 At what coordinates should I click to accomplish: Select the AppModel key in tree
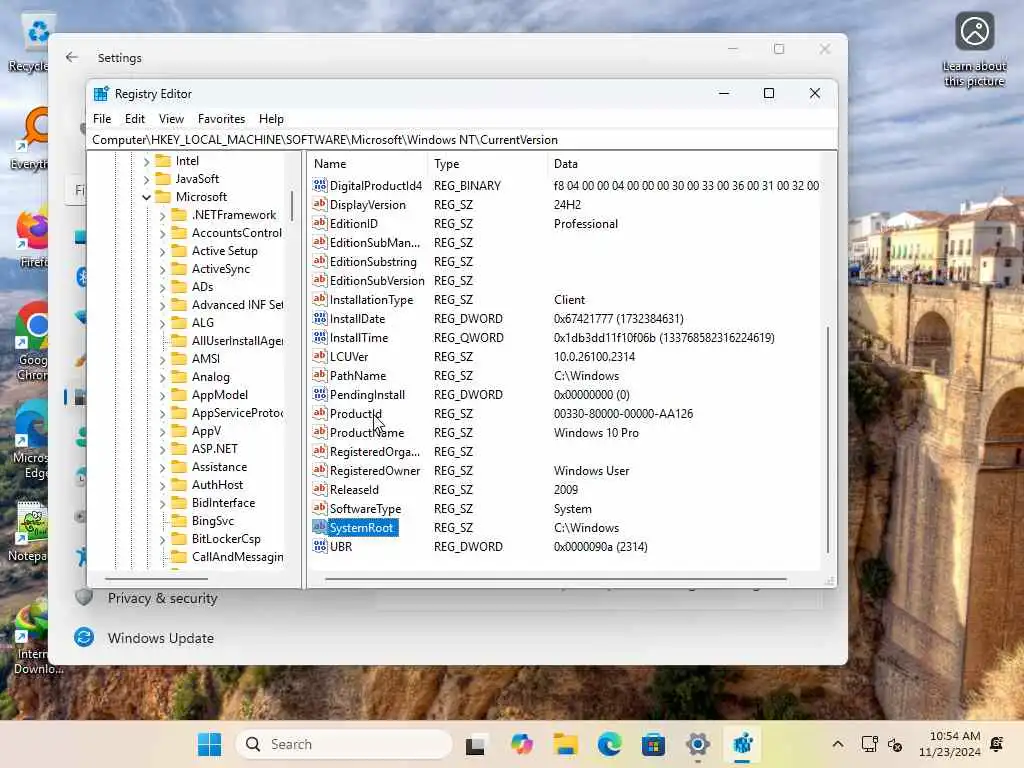click(x=219, y=395)
